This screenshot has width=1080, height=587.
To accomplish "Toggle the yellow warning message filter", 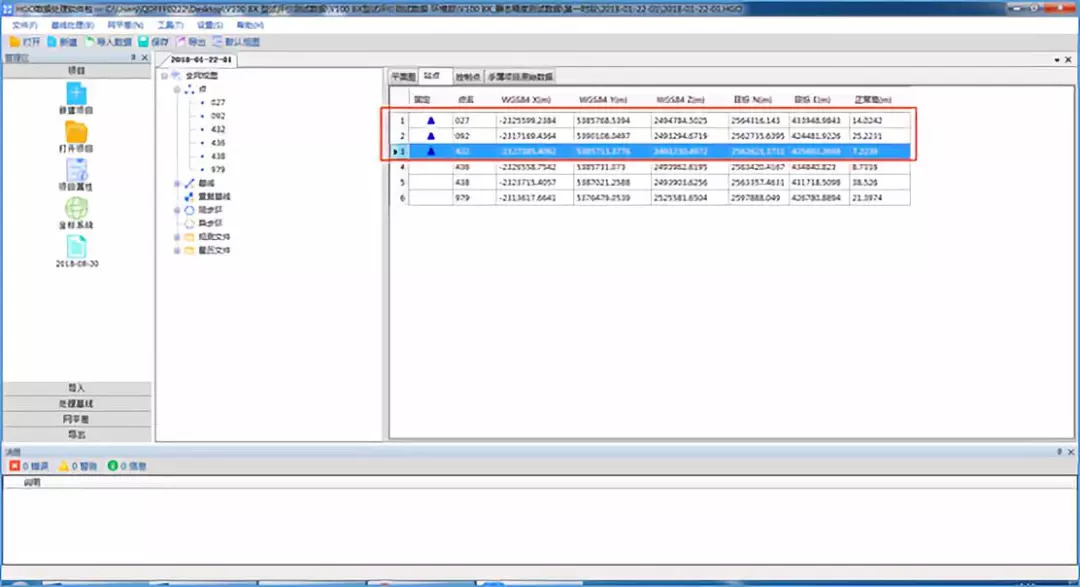I will [x=76, y=466].
